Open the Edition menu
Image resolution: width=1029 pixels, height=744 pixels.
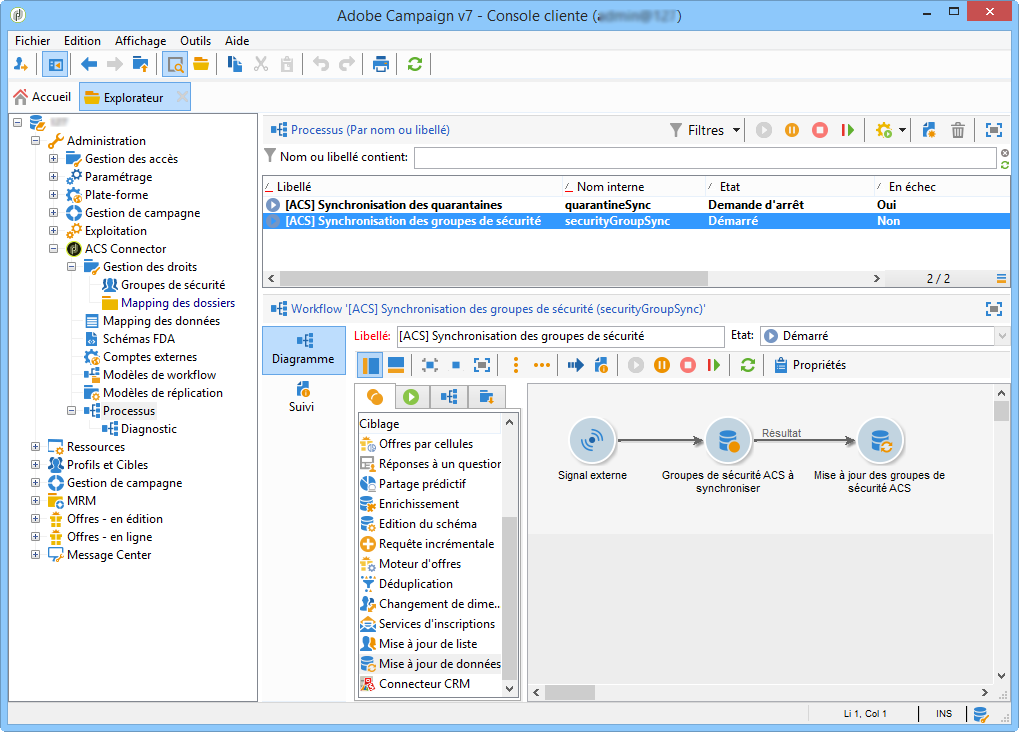[x=82, y=41]
